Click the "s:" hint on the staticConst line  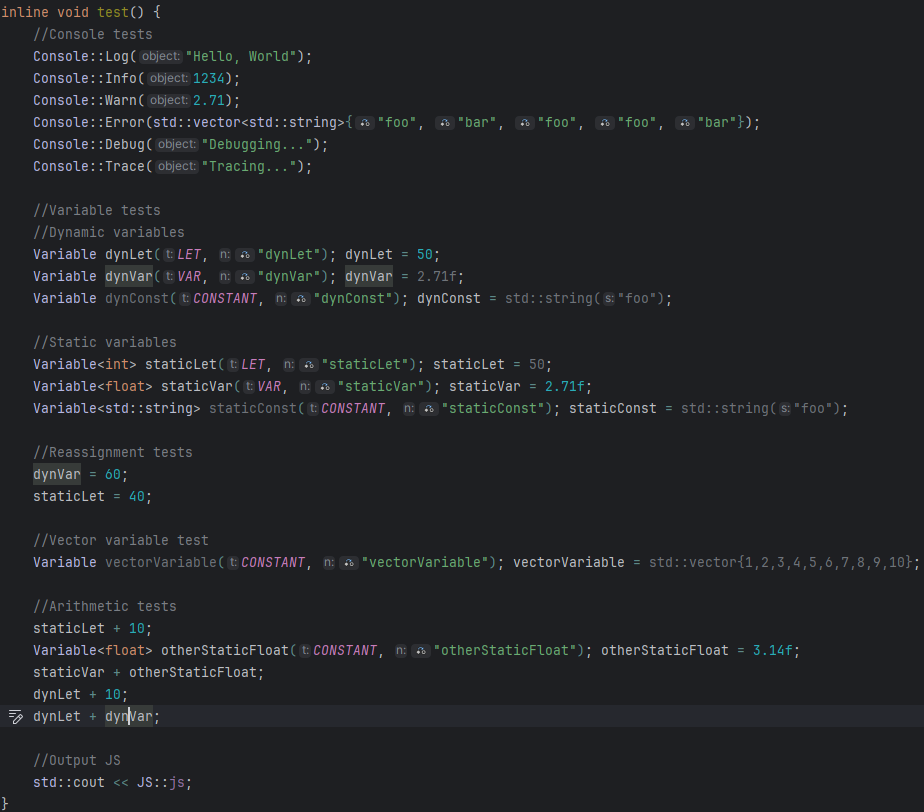coord(785,408)
